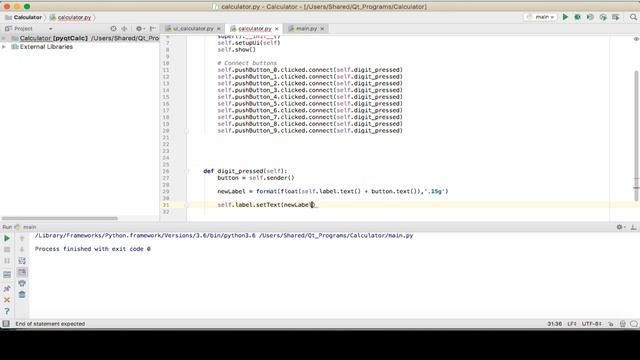
Task: Open help from Run panel question mark
Action: click(7, 311)
